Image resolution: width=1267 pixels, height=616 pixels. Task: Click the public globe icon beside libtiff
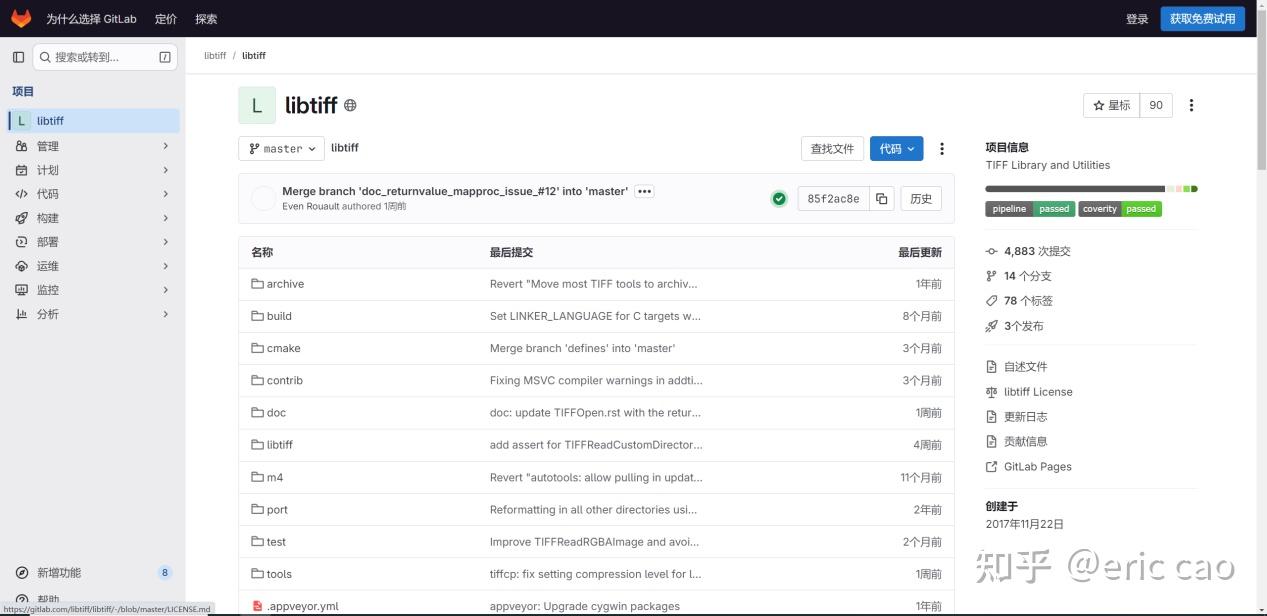point(350,105)
